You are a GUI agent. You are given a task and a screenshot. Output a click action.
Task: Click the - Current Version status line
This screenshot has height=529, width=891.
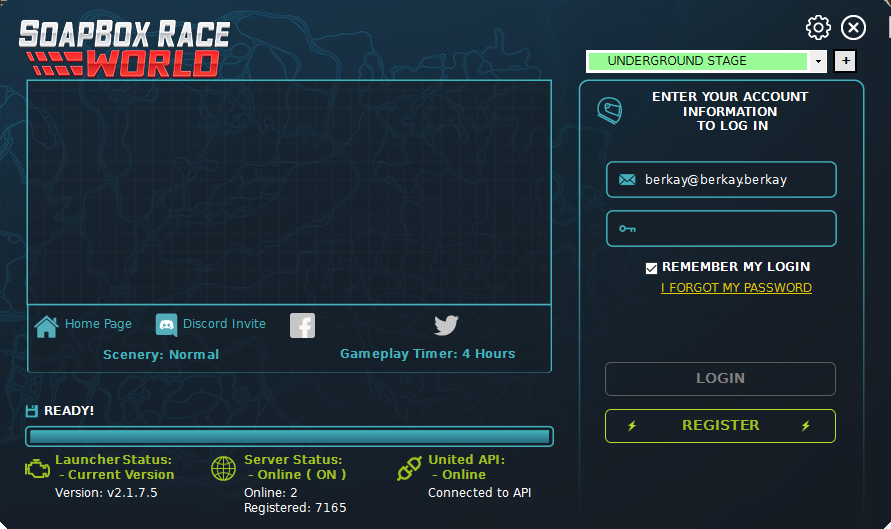tap(116, 474)
